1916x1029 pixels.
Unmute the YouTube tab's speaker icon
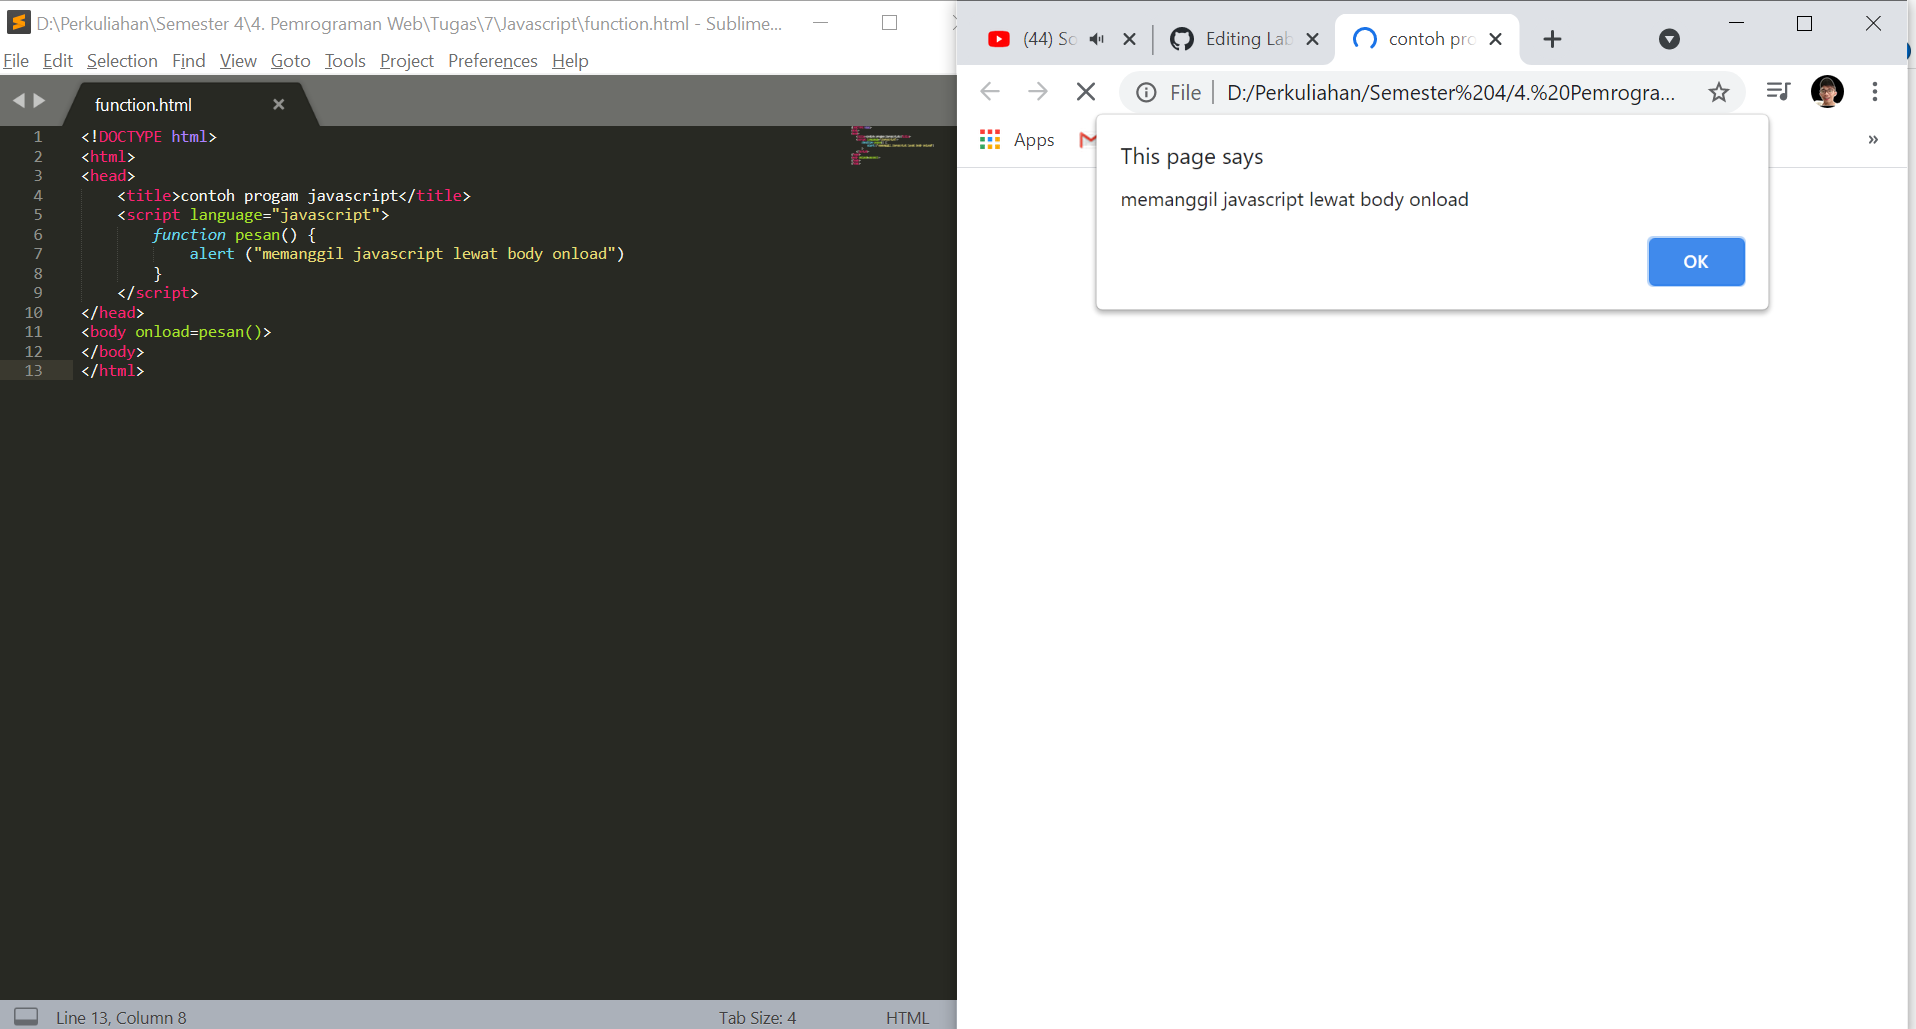tap(1097, 39)
